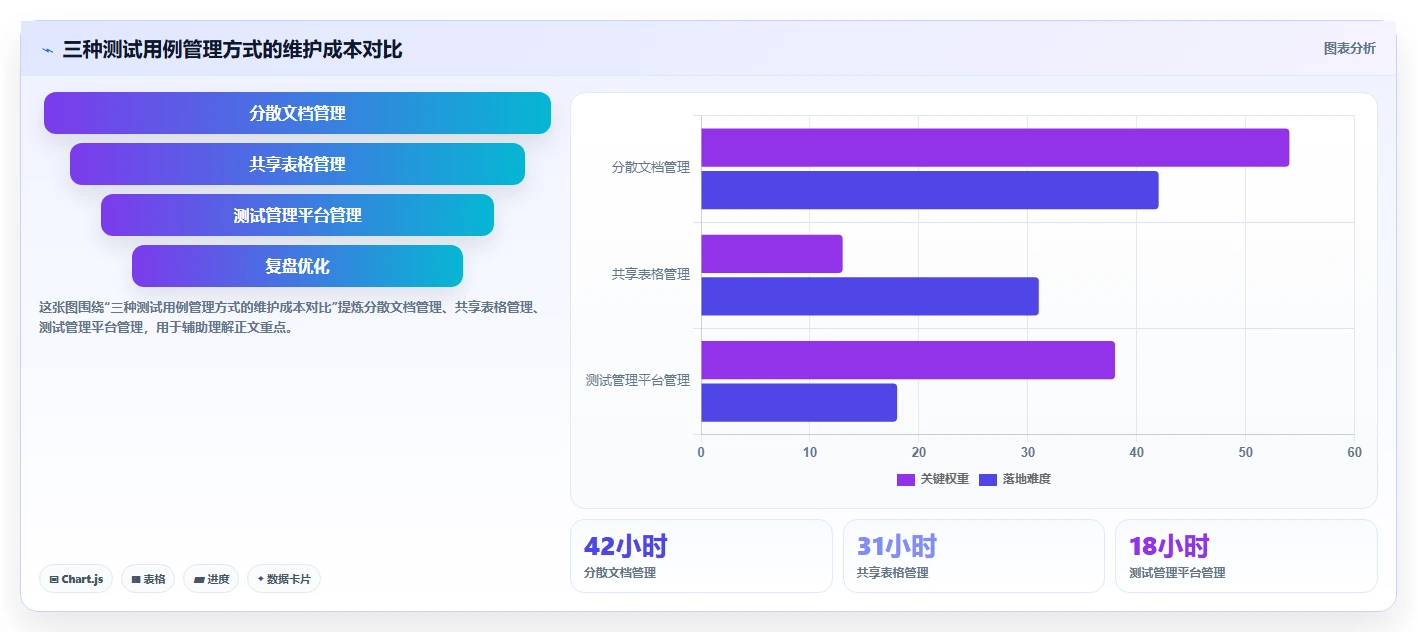Image resolution: width=1417 pixels, height=632 pixels.
Task: Select the 分散文档管理 funnel bar
Action: click(x=297, y=113)
